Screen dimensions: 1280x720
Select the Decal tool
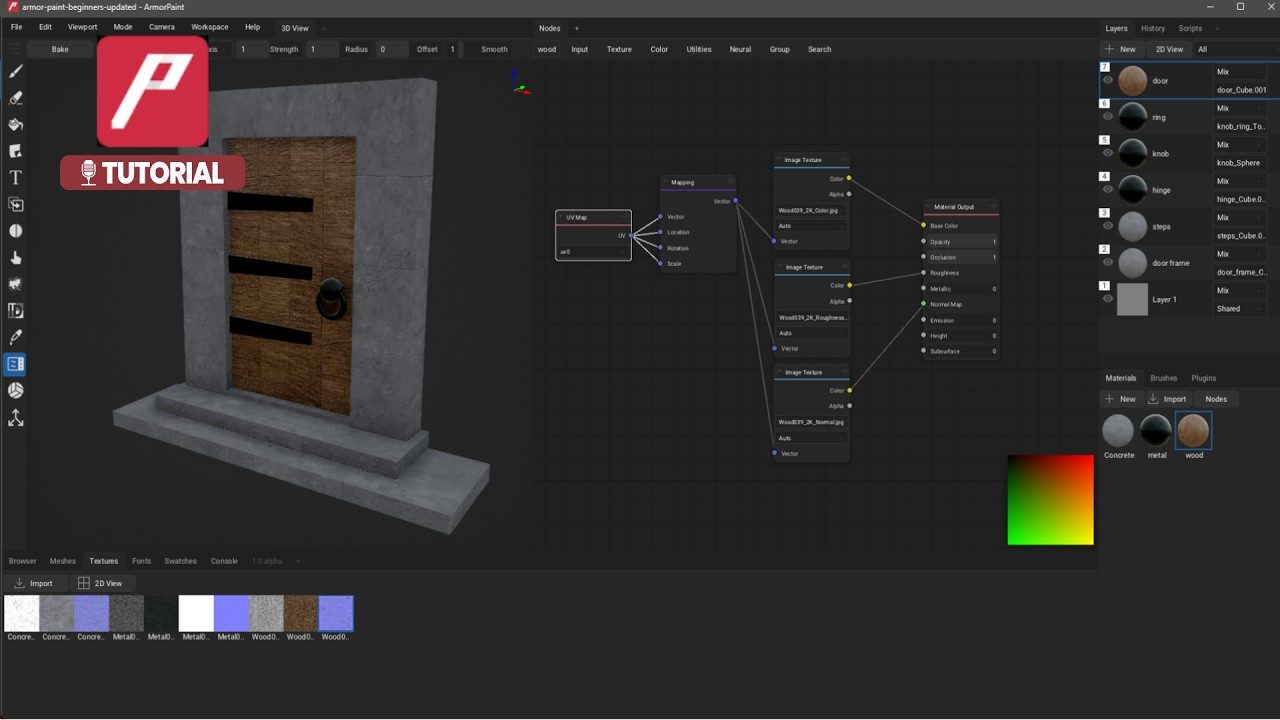click(x=15, y=151)
